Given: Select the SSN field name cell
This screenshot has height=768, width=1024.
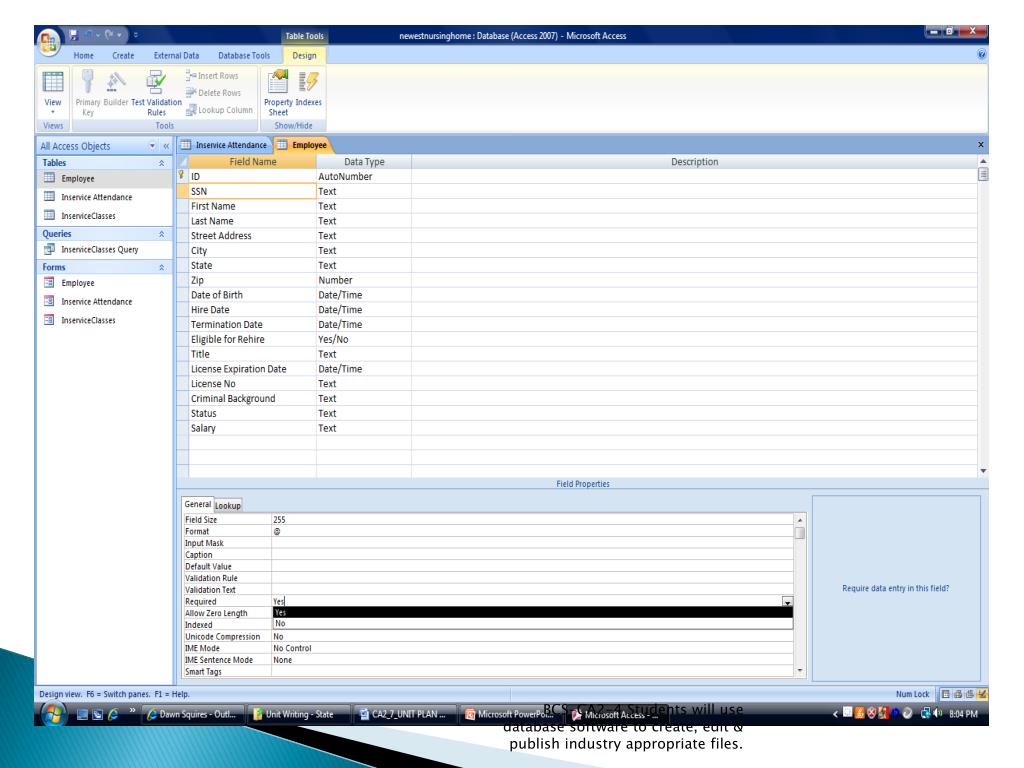Looking at the screenshot, I should tap(252, 191).
